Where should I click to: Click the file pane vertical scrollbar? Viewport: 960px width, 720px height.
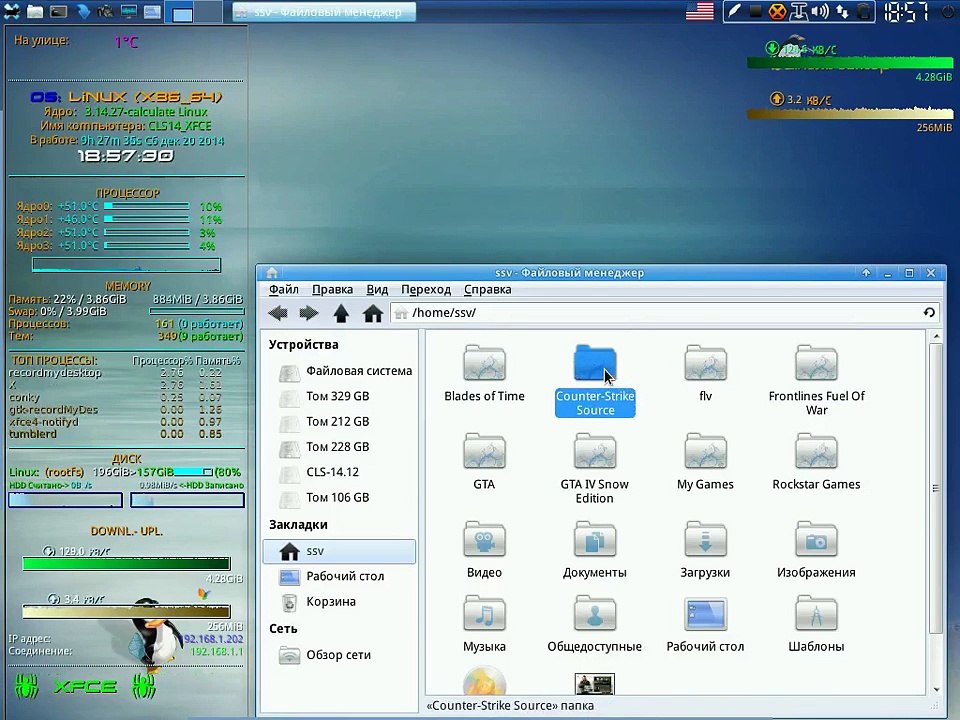coord(936,489)
